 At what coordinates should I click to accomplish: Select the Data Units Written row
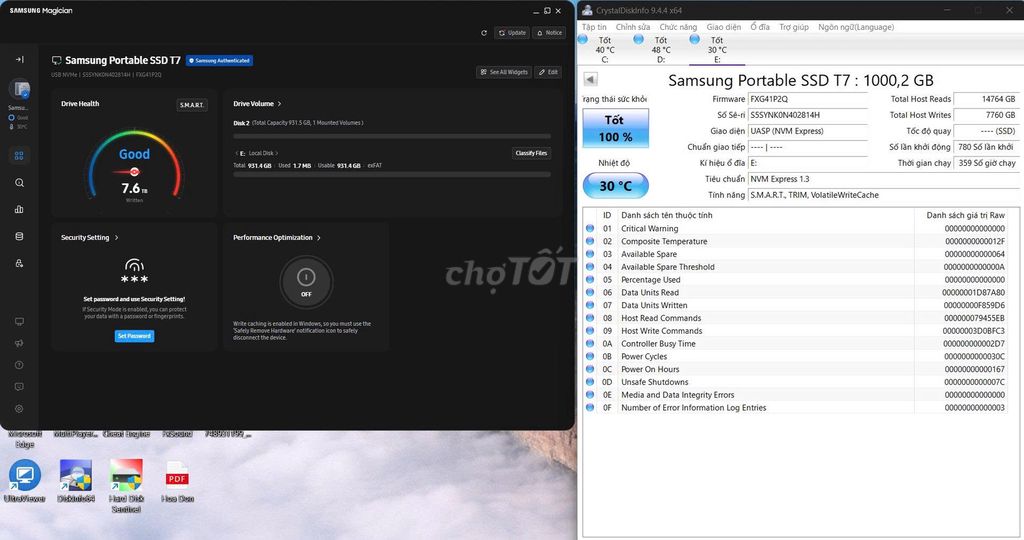click(x=795, y=306)
